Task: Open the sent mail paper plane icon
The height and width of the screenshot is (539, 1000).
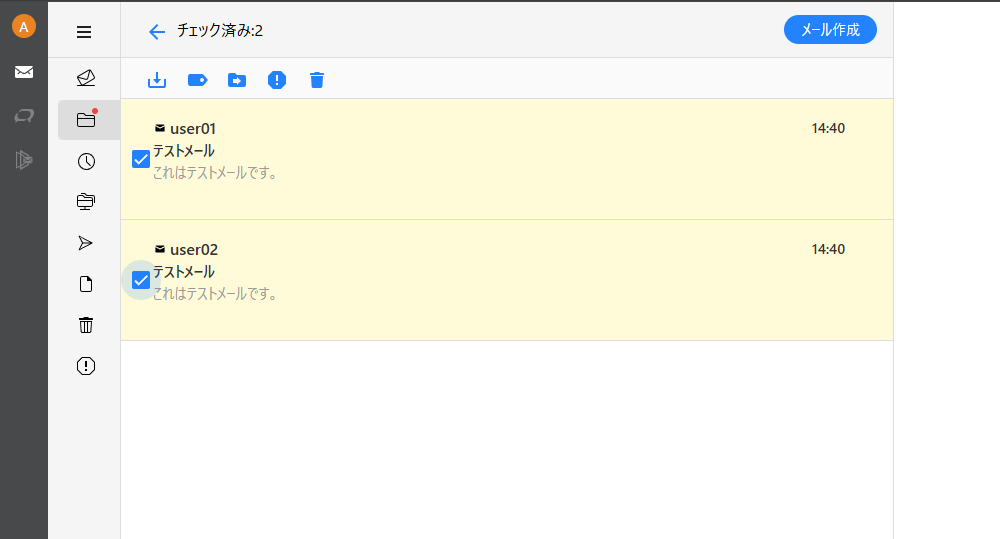Action: pos(85,243)
